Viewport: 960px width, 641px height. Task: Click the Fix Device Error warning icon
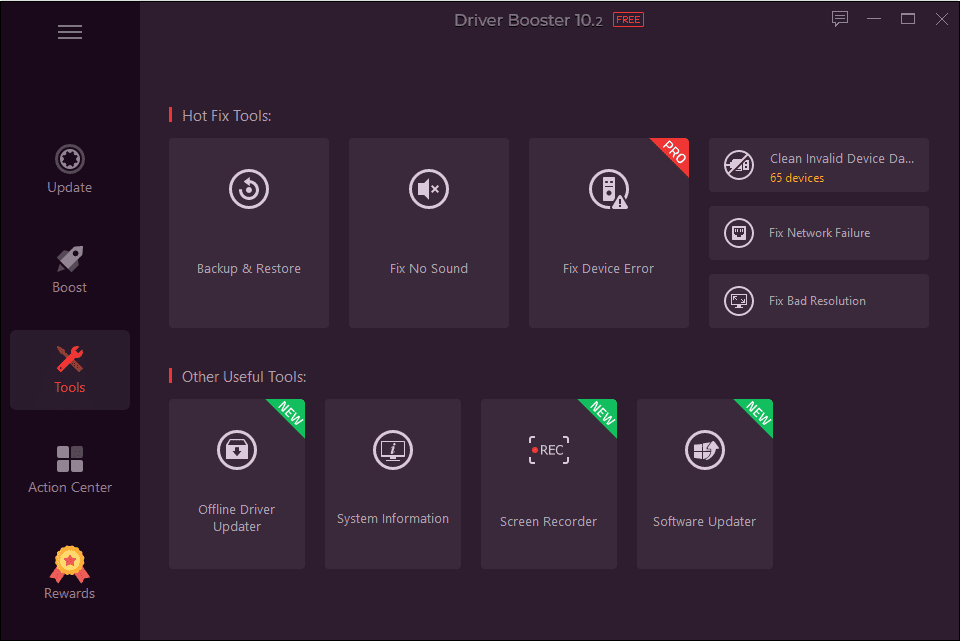[609, 189]
